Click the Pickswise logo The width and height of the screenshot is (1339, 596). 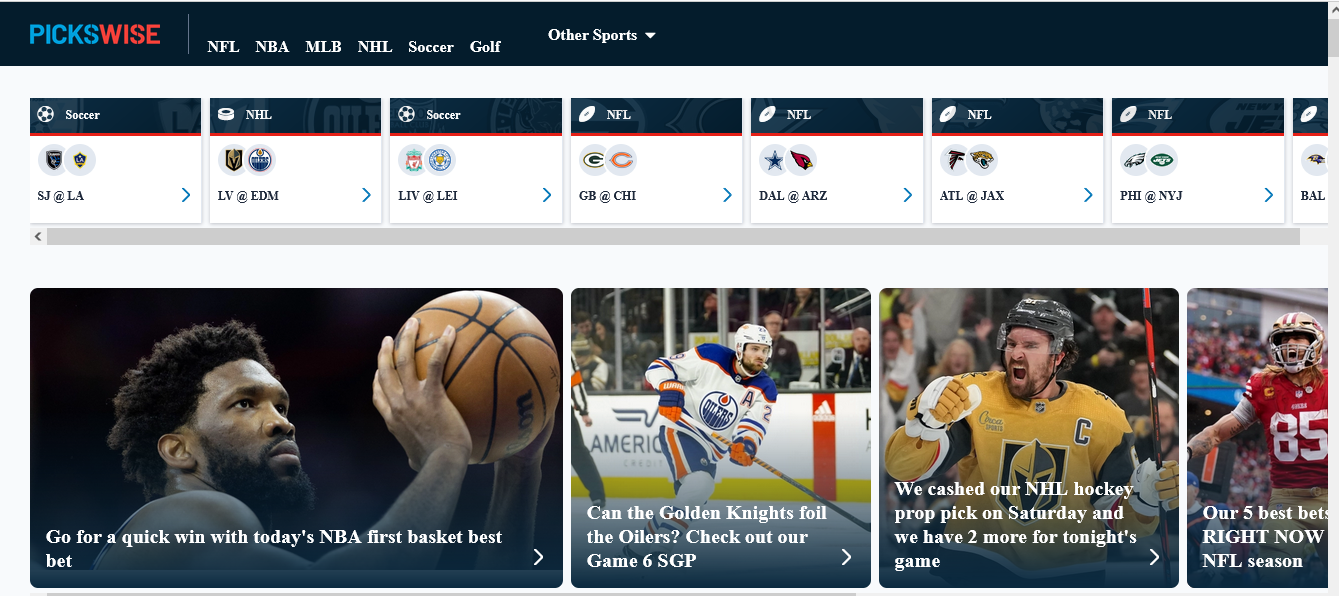click(95, 34)
